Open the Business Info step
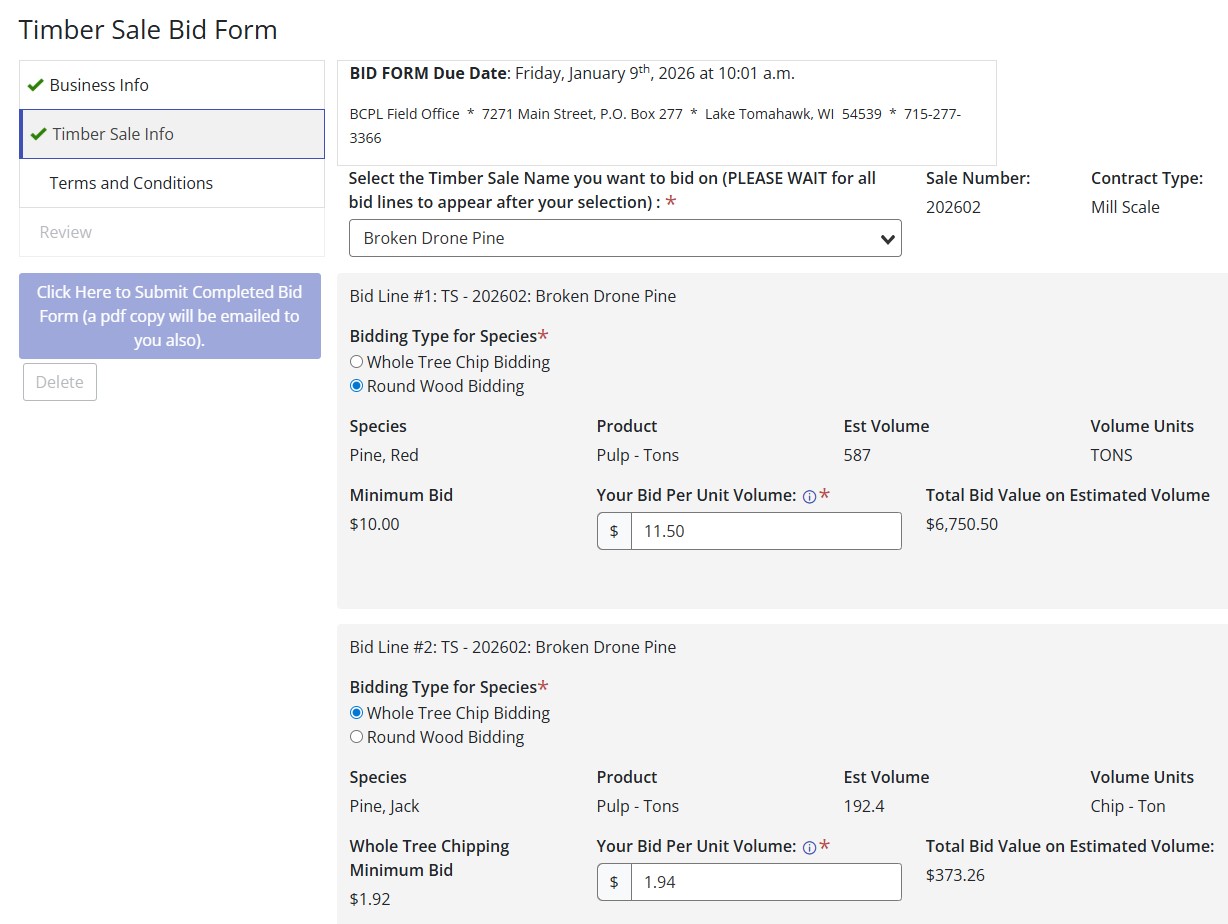This screenshot has height=924, width=1228. pyautogui.click(x=172, y=85)
